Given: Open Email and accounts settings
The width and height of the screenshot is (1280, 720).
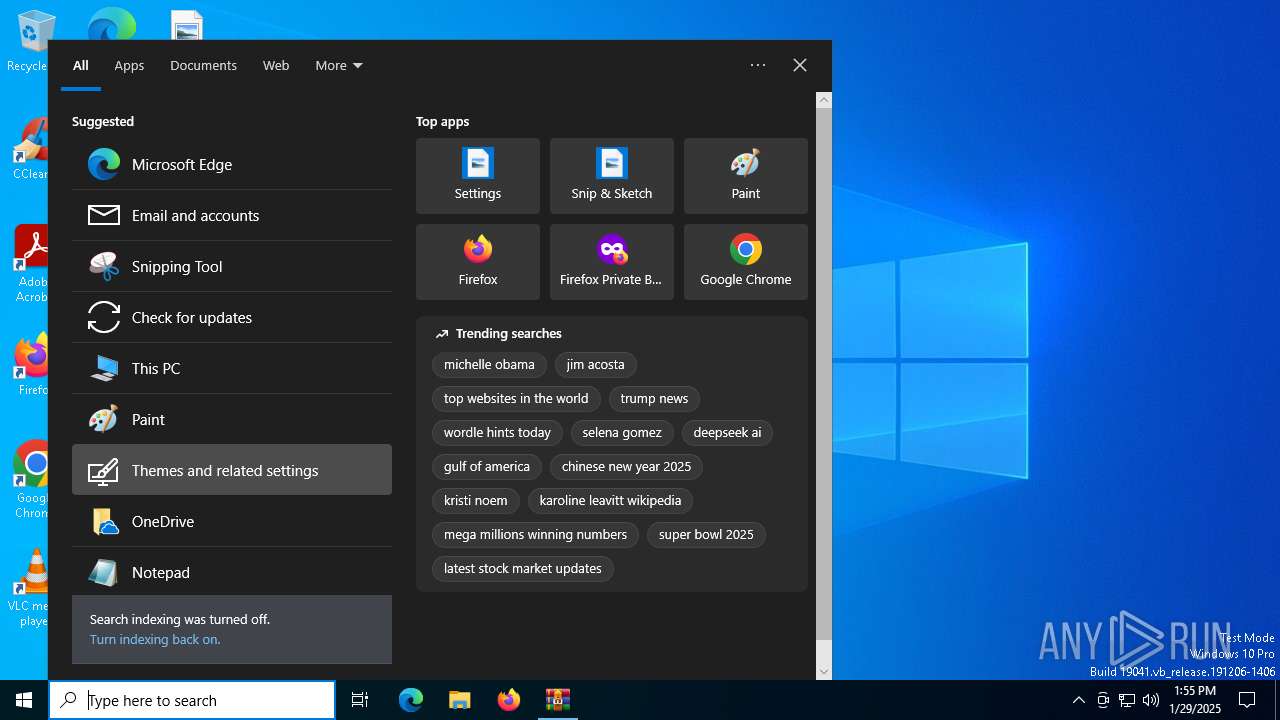Looking at the screenshot, I should pyautogui.click(x=232, y=215).
